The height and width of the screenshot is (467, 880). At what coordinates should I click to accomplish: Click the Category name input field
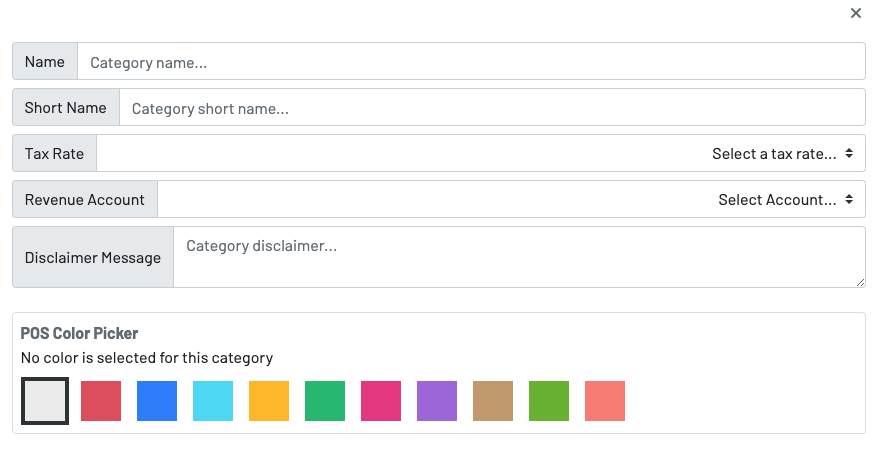(x=470, y=62)
